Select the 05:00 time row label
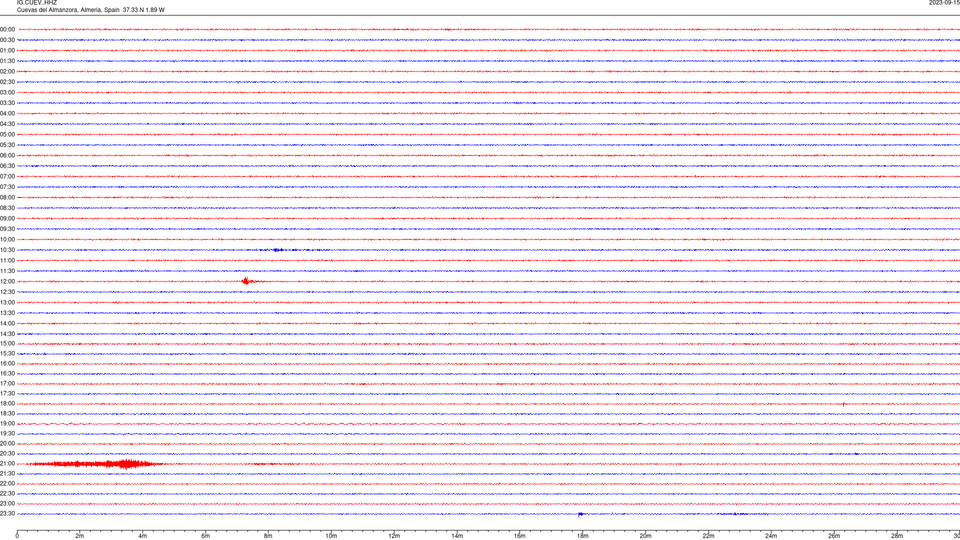This screenshot has height=540, width=960. [7, 134]
